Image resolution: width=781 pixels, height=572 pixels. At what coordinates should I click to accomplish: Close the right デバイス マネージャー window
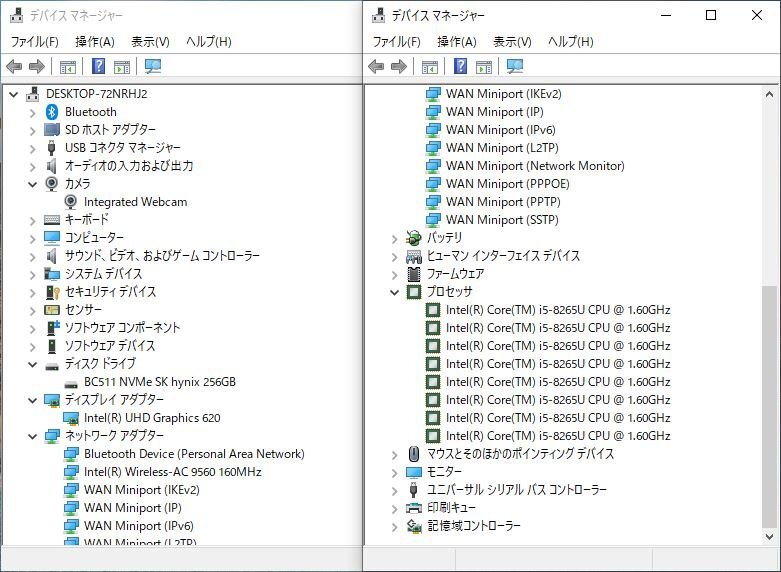pos(757,15)
